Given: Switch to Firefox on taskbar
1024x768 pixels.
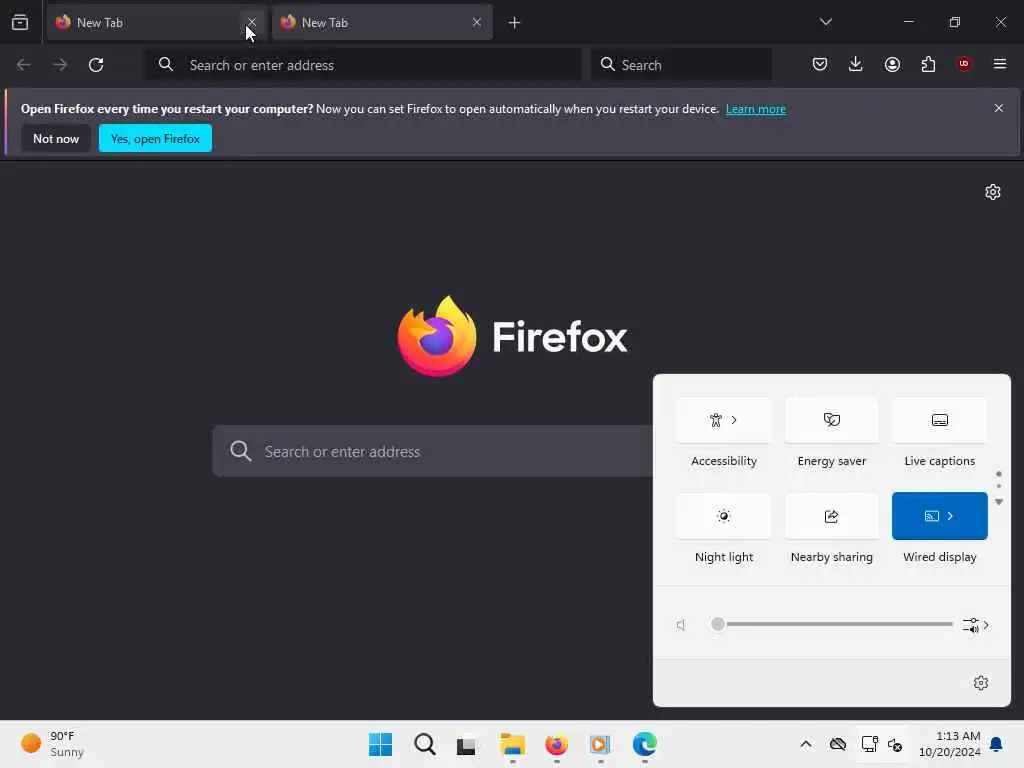Looking at the screenshot, I should click(x=556, y=744).
